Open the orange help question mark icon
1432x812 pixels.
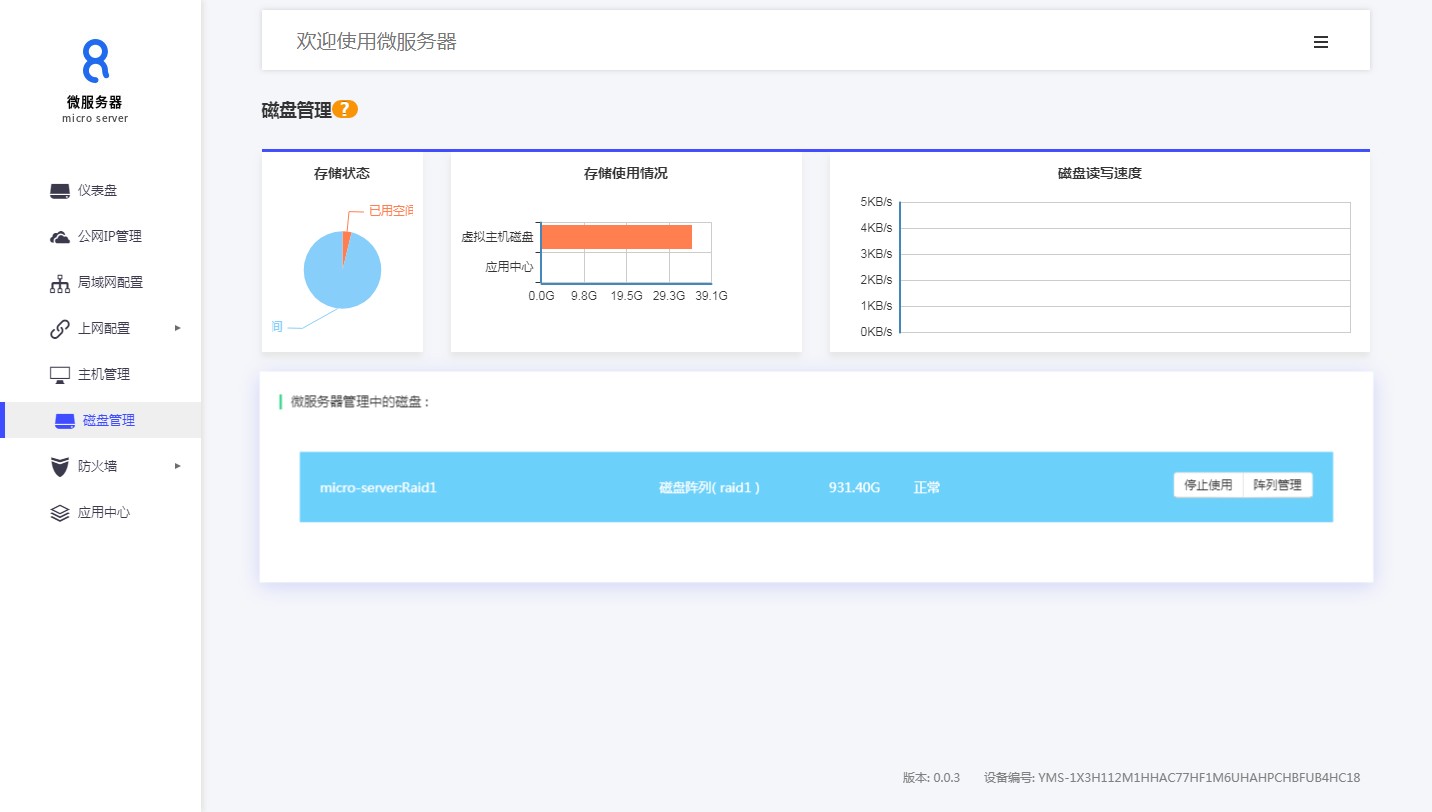click(345, 110)
